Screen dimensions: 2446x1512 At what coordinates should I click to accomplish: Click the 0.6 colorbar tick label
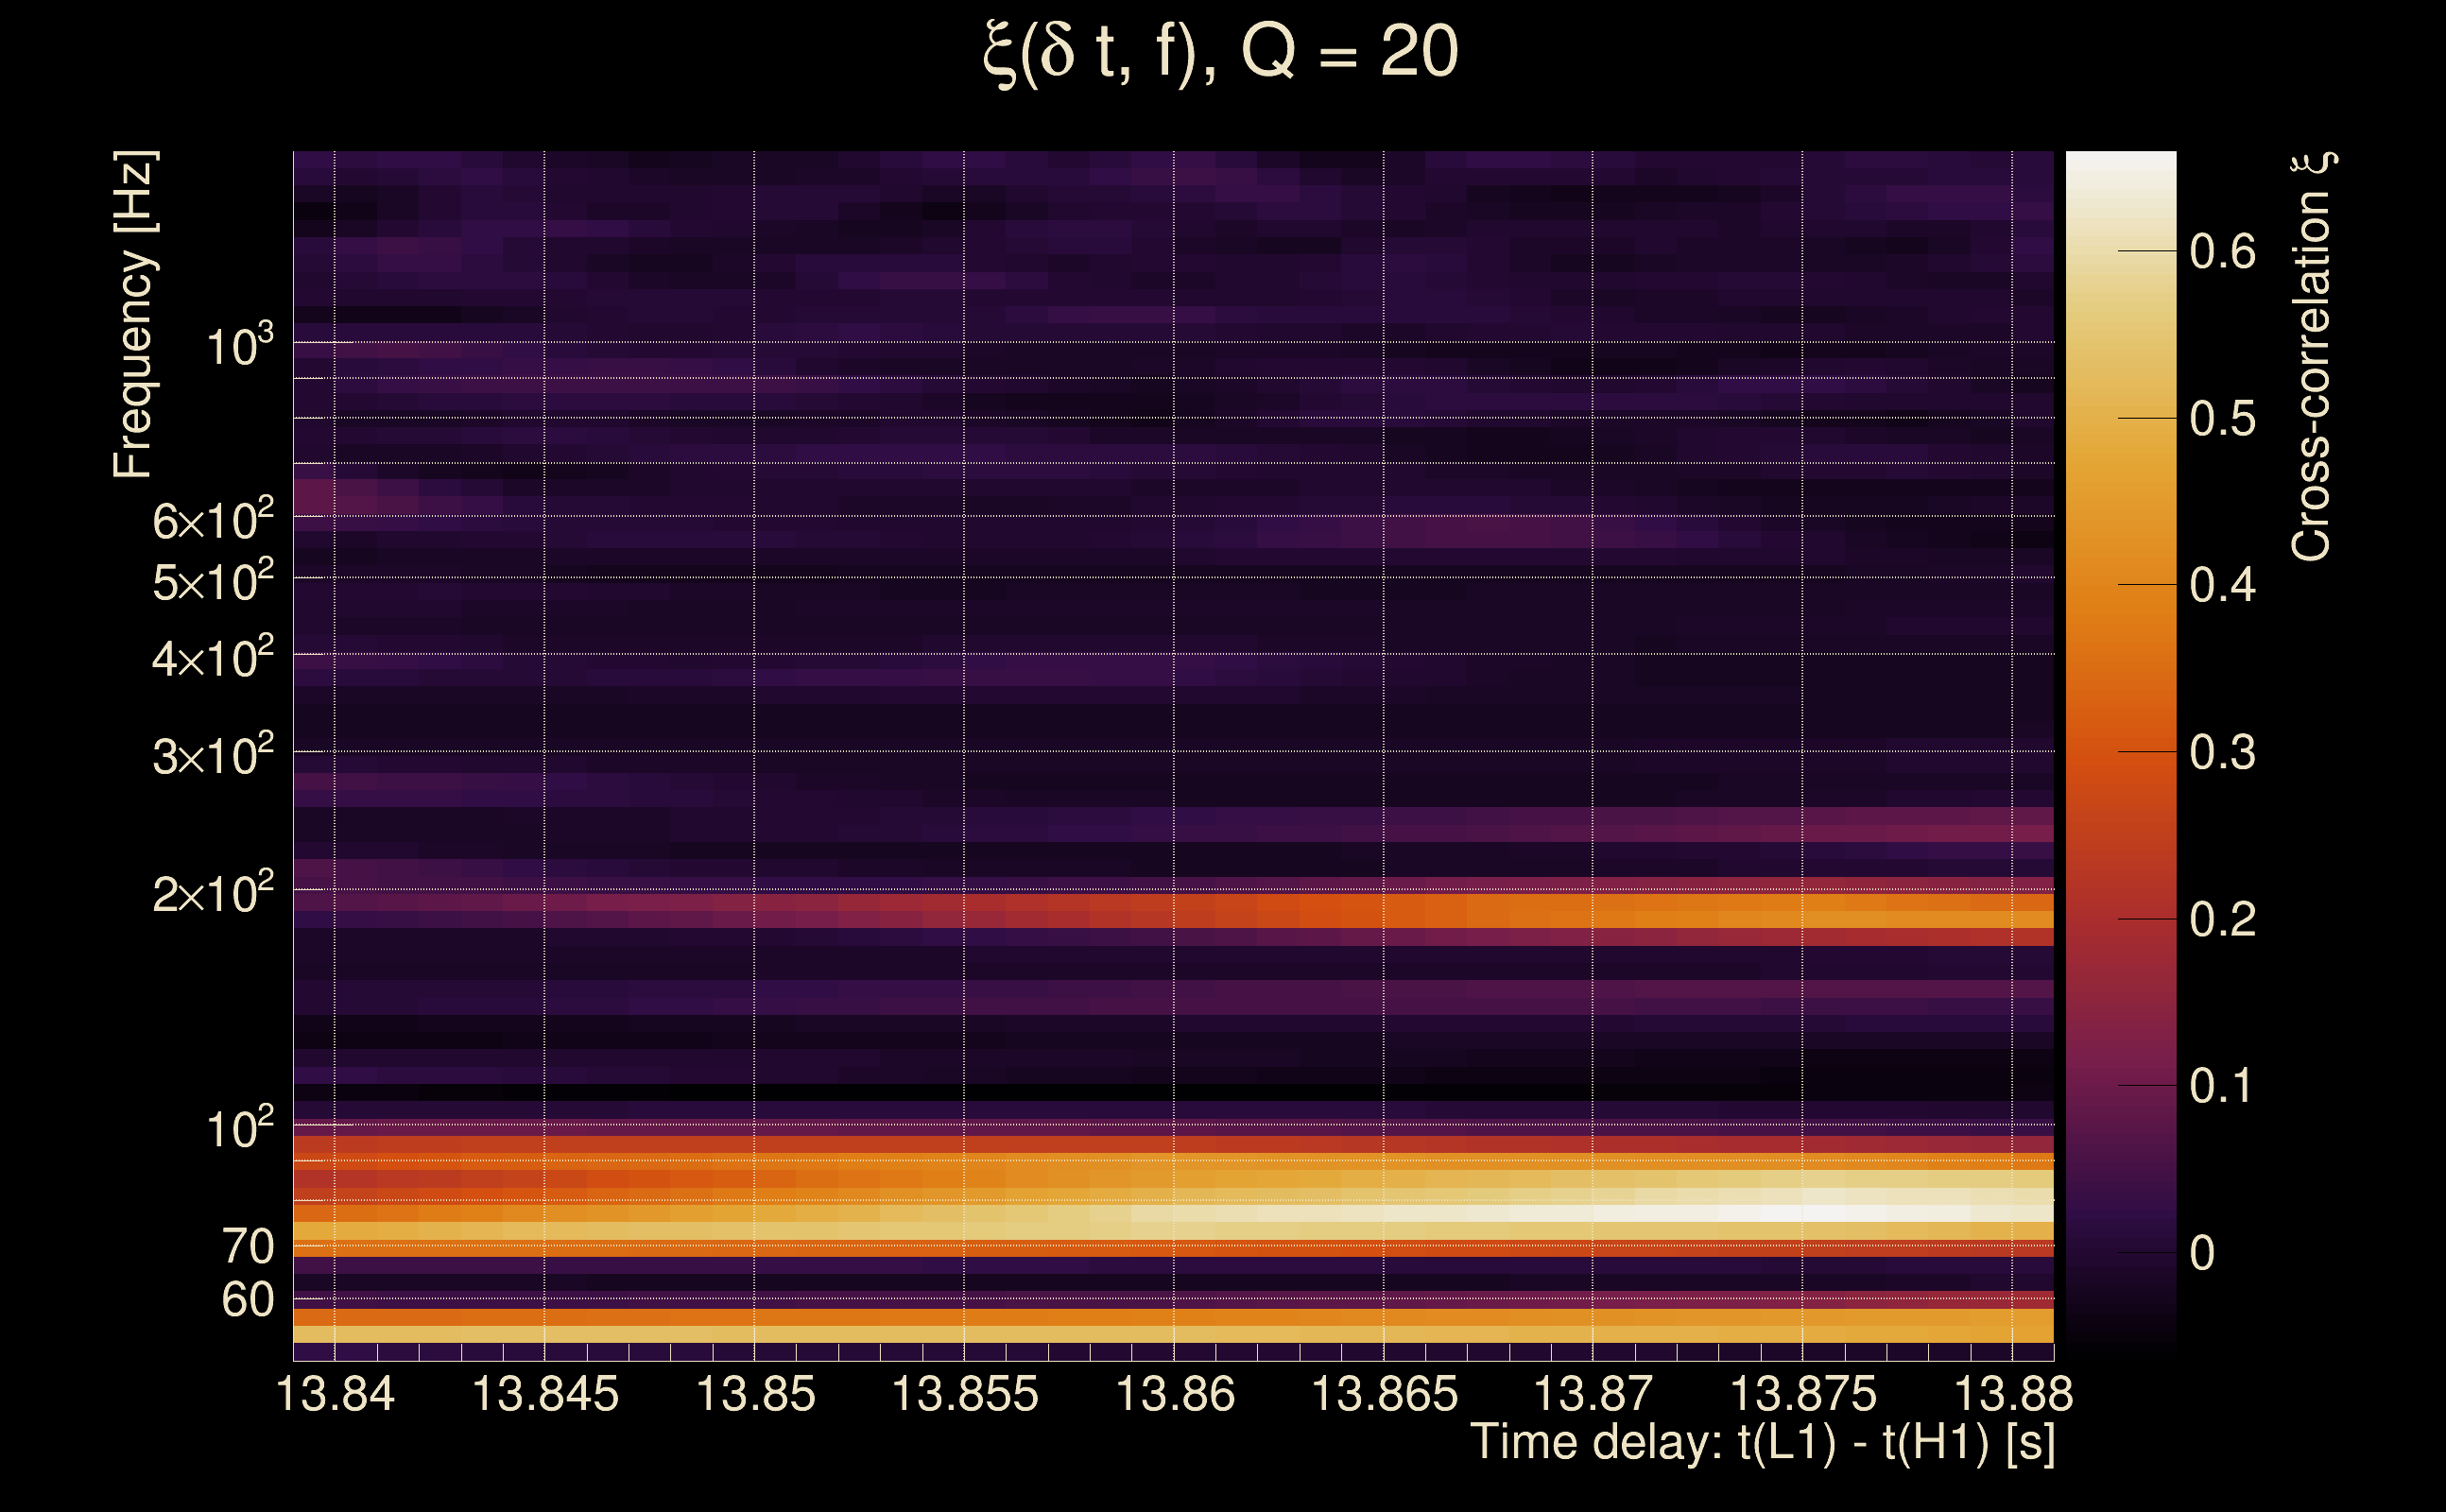click(x=2222, y=251)
